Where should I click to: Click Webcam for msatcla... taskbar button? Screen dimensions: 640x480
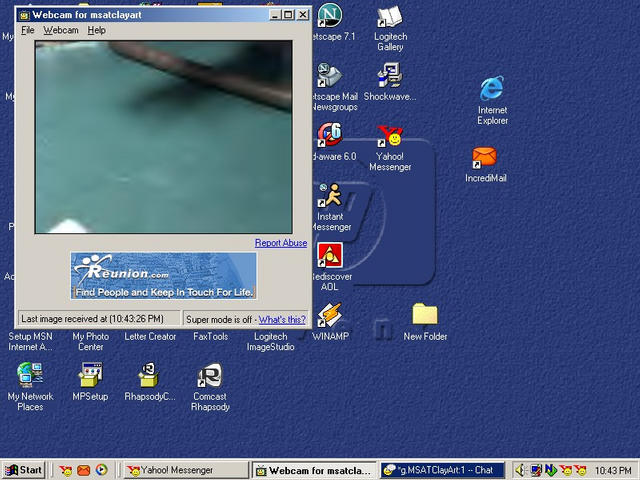315,470
